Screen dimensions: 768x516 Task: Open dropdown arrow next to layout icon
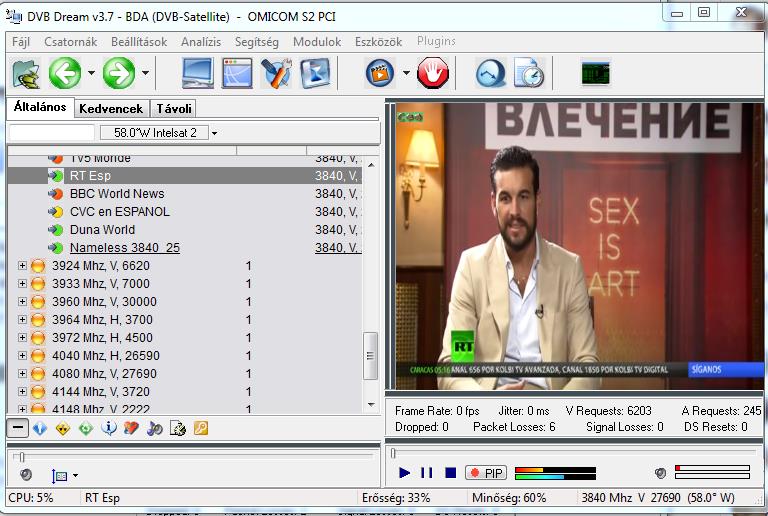pyautogui.click(x=75, y=475)
